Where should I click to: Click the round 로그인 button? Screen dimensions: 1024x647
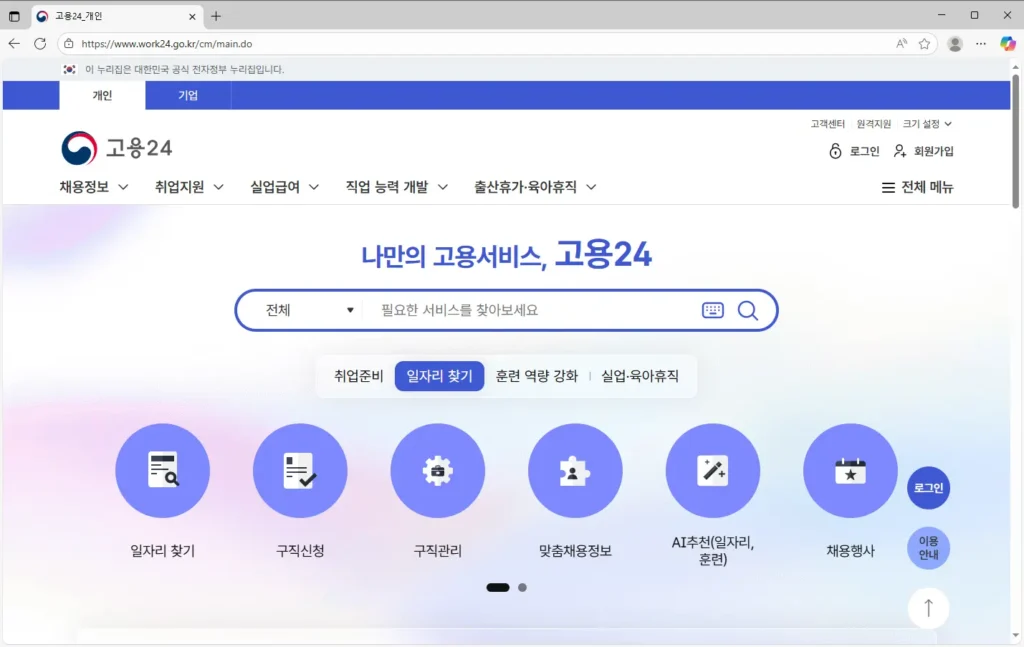[928, 489]
